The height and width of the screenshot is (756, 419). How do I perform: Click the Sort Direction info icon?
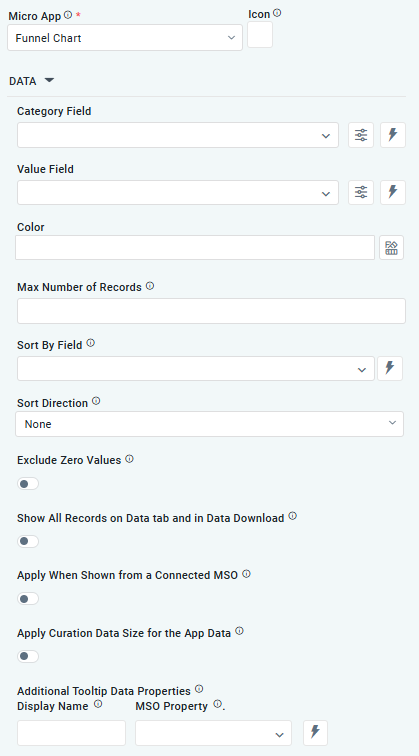(96, 401)
